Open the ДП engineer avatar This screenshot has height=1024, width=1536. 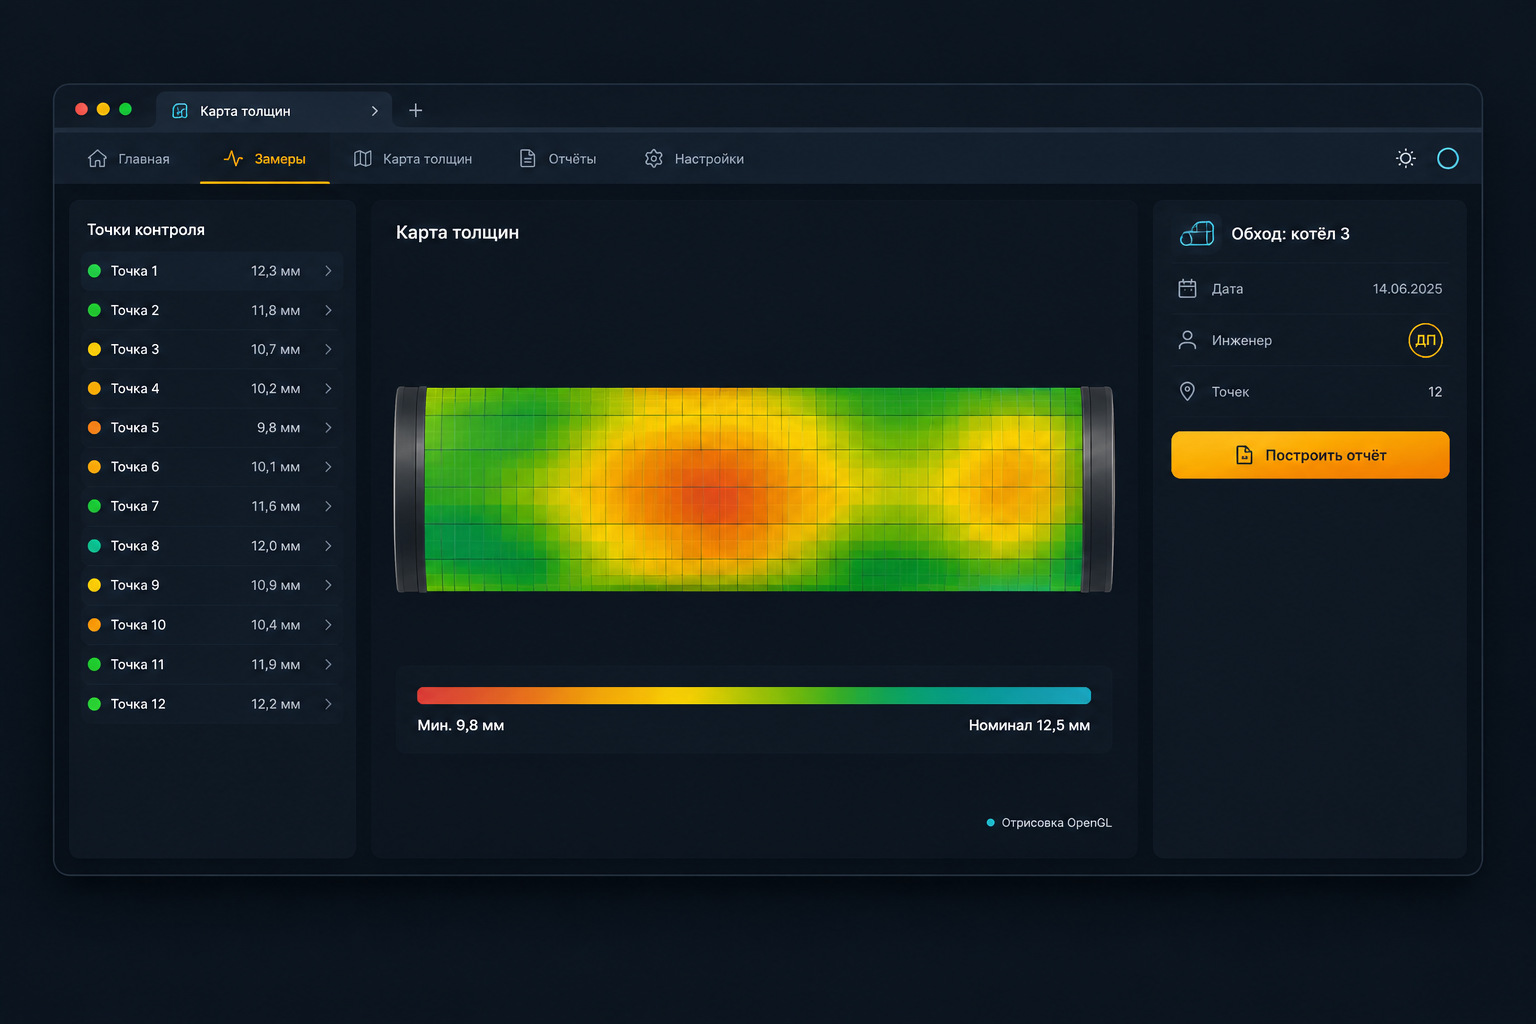tap(1425, 340)
